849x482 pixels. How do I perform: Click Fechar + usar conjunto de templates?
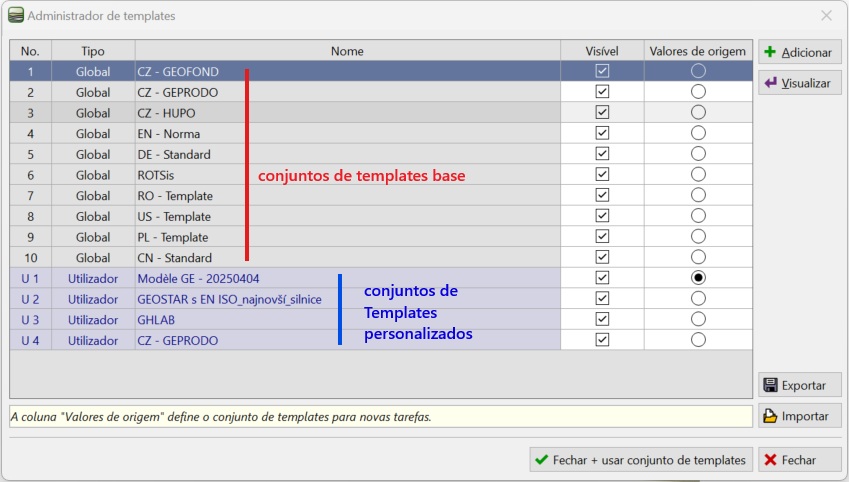point(641,460)
